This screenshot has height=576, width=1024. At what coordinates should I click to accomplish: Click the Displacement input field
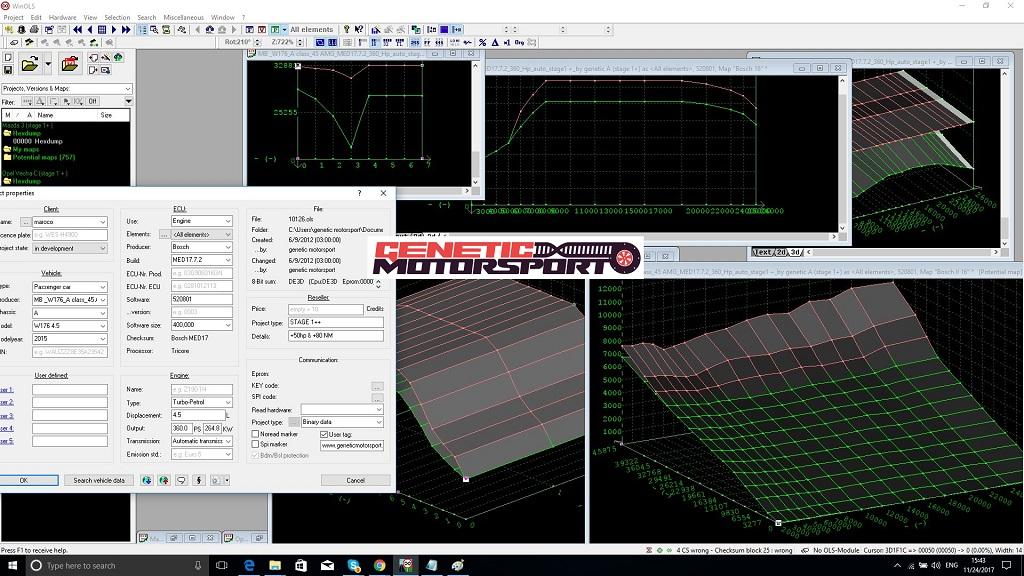click(196, 415)
